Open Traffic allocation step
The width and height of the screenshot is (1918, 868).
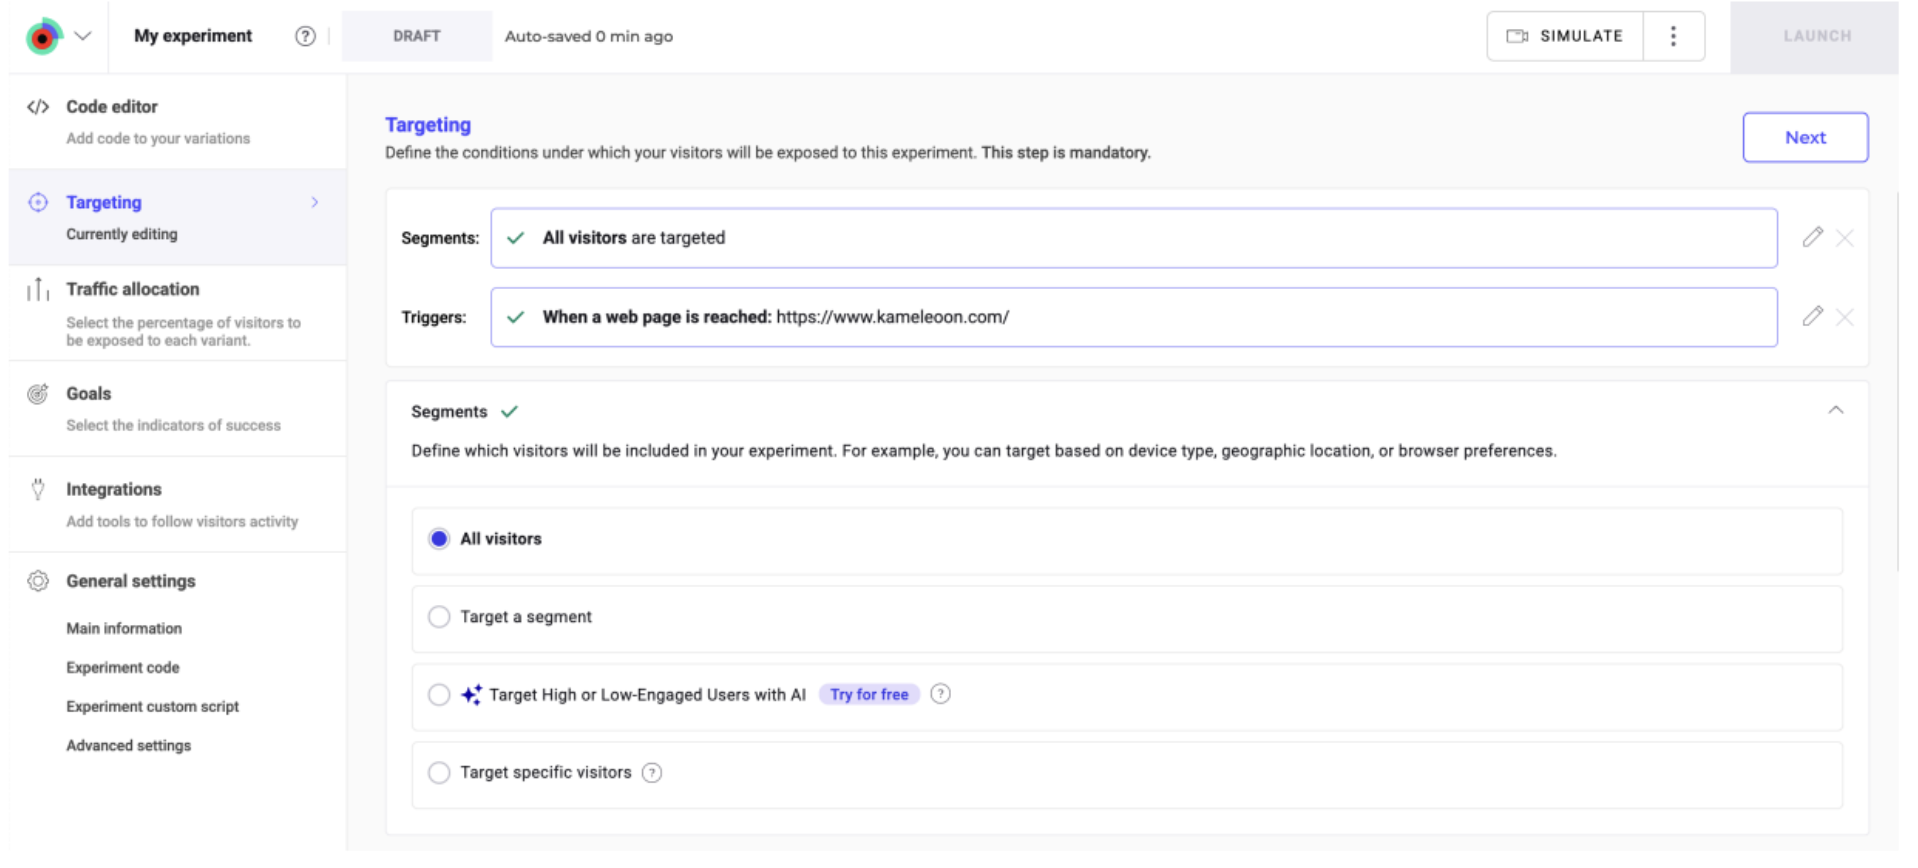178,313
